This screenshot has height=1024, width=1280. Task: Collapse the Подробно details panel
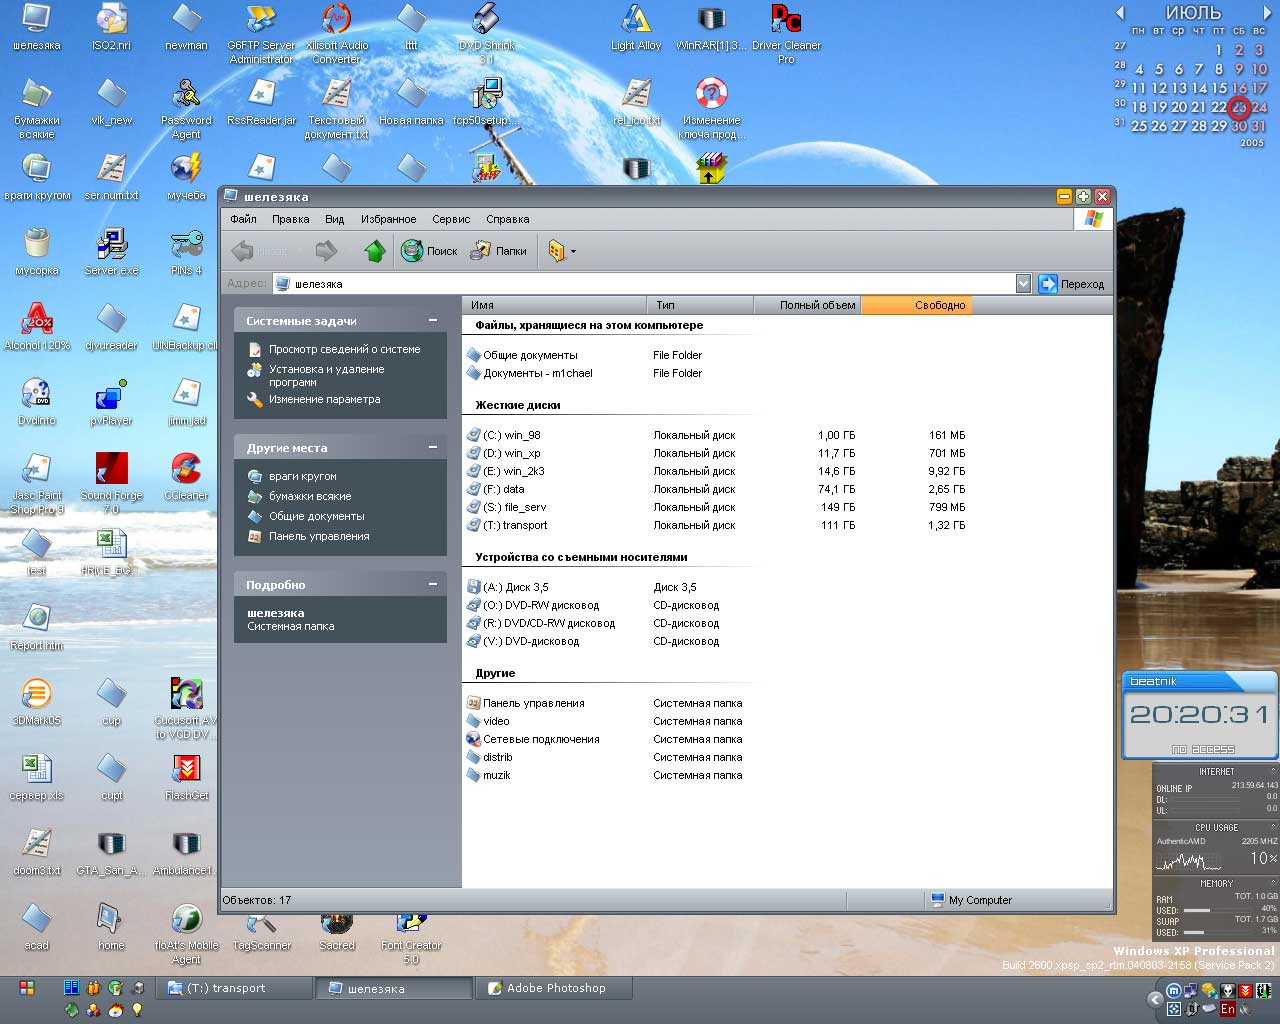pos(433,585)
